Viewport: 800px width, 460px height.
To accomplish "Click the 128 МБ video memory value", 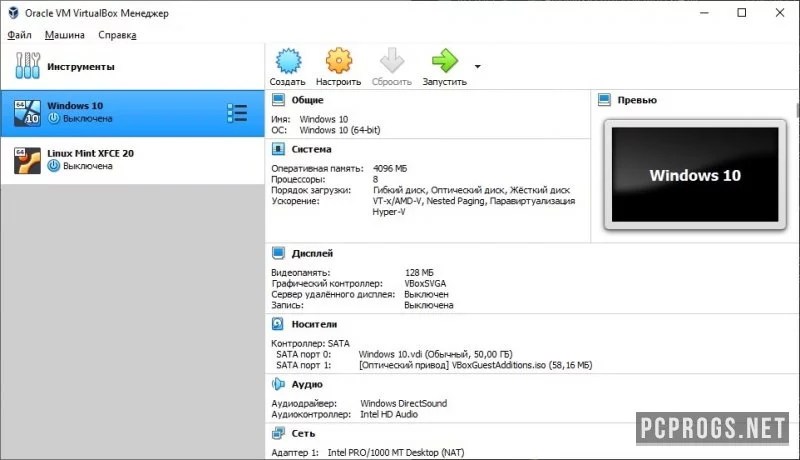I will 419,272.
